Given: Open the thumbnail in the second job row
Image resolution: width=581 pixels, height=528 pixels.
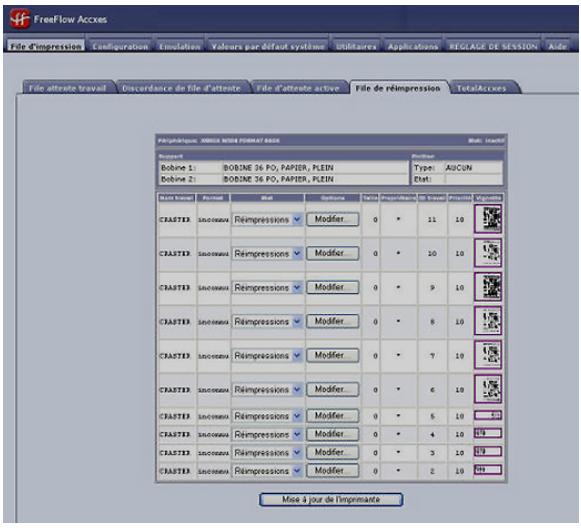Looking at the screenshot, I should (488, 253).
